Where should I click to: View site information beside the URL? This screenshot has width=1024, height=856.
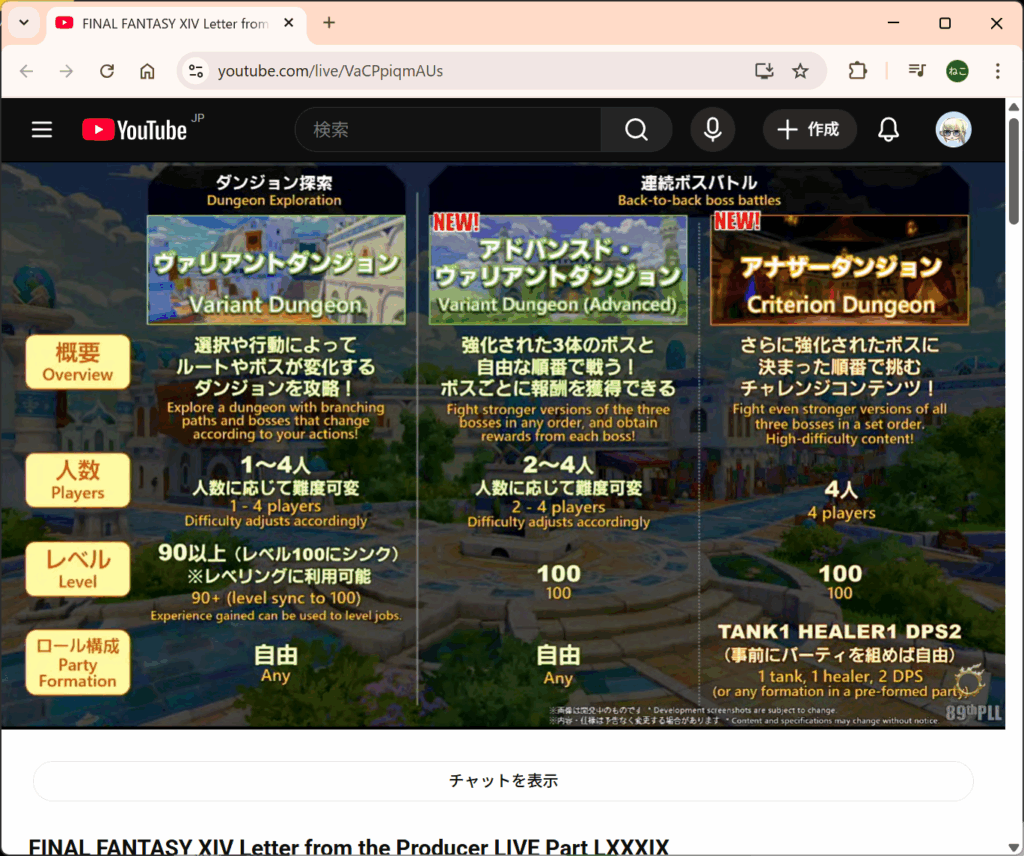[x=197, y=71]
